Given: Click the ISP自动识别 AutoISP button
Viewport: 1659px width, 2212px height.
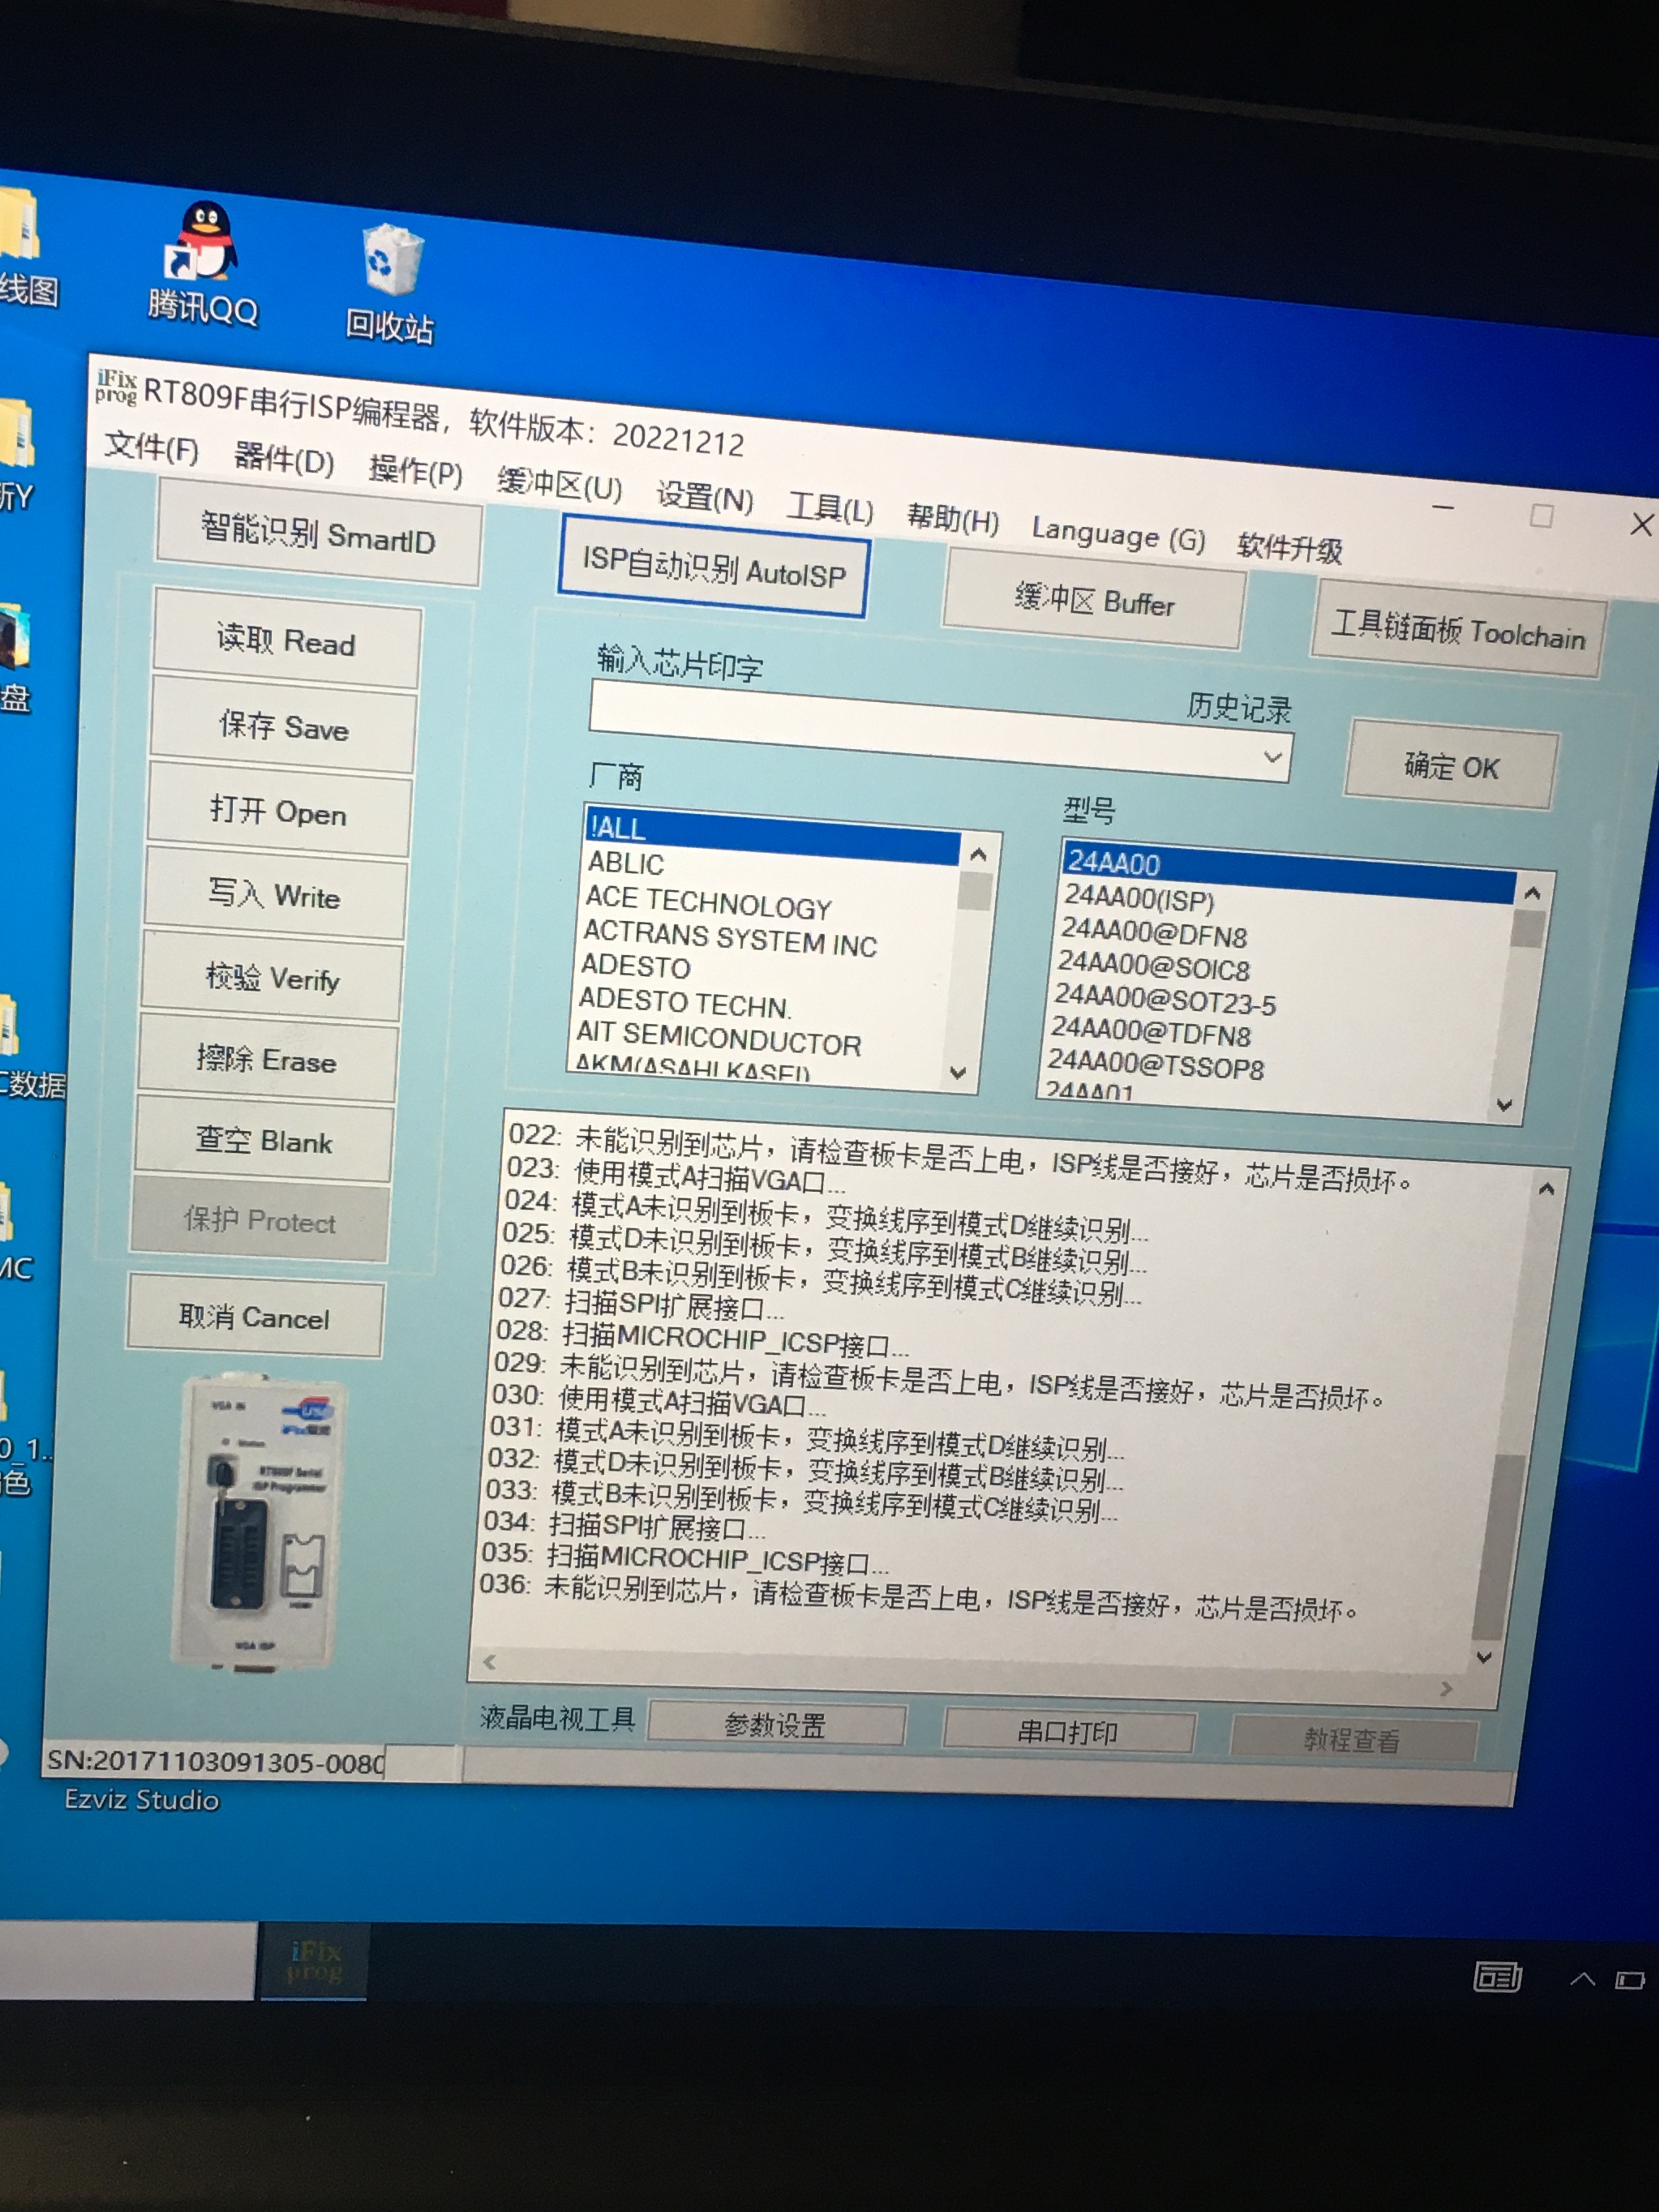Looking at the screenshot, I should pyautogui.click(x=713, y=568).
